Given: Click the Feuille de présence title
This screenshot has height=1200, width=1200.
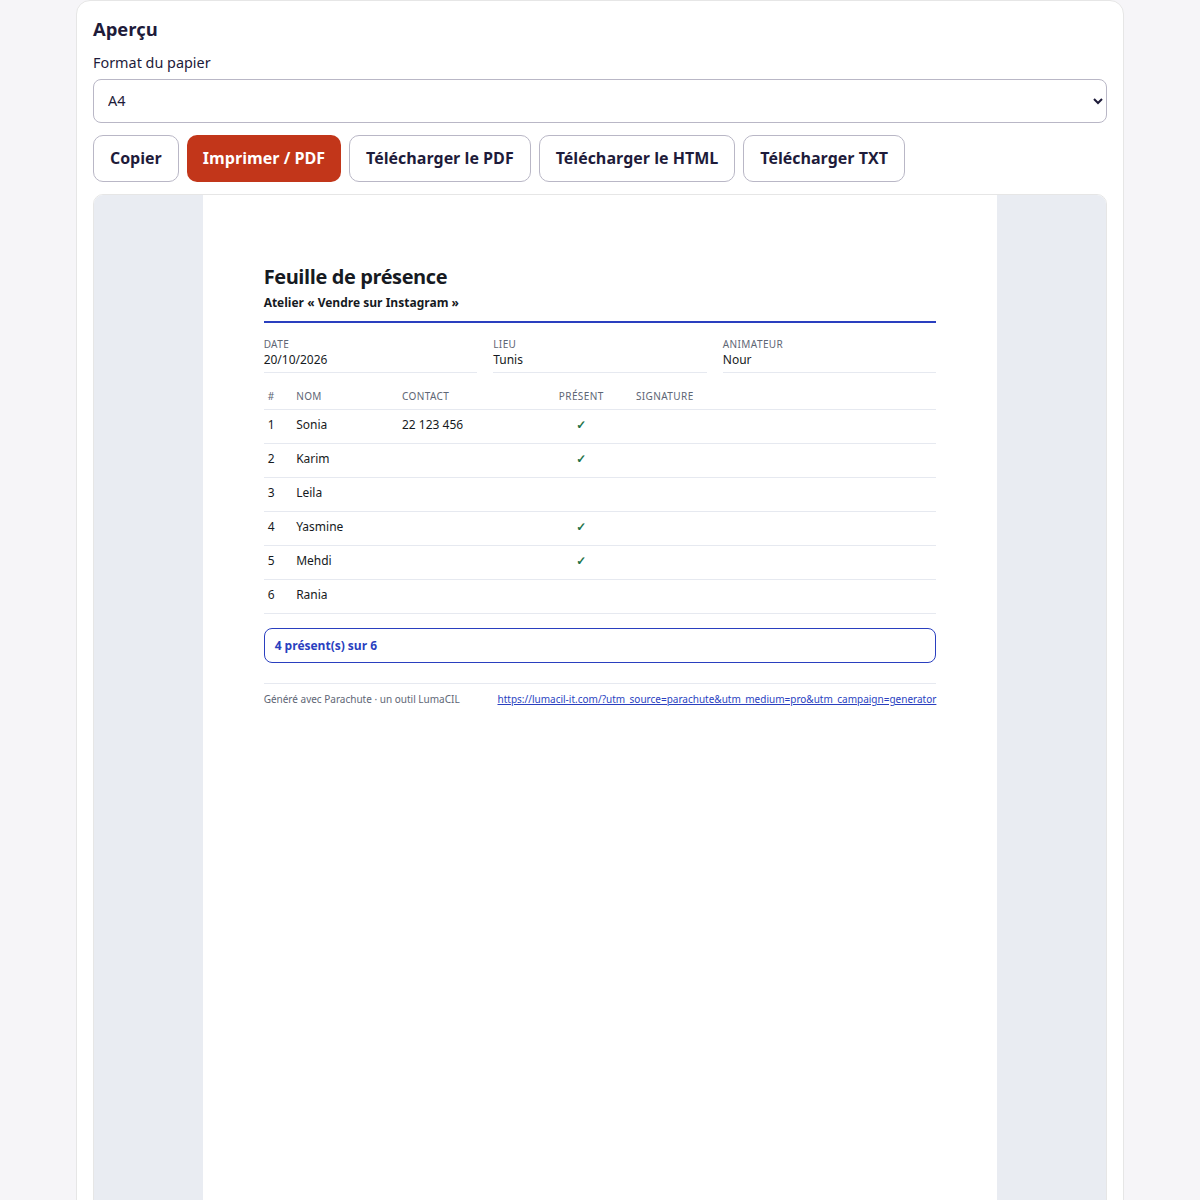Looking at the screenshot, I should pyautogui.click(x=355, y=277).
